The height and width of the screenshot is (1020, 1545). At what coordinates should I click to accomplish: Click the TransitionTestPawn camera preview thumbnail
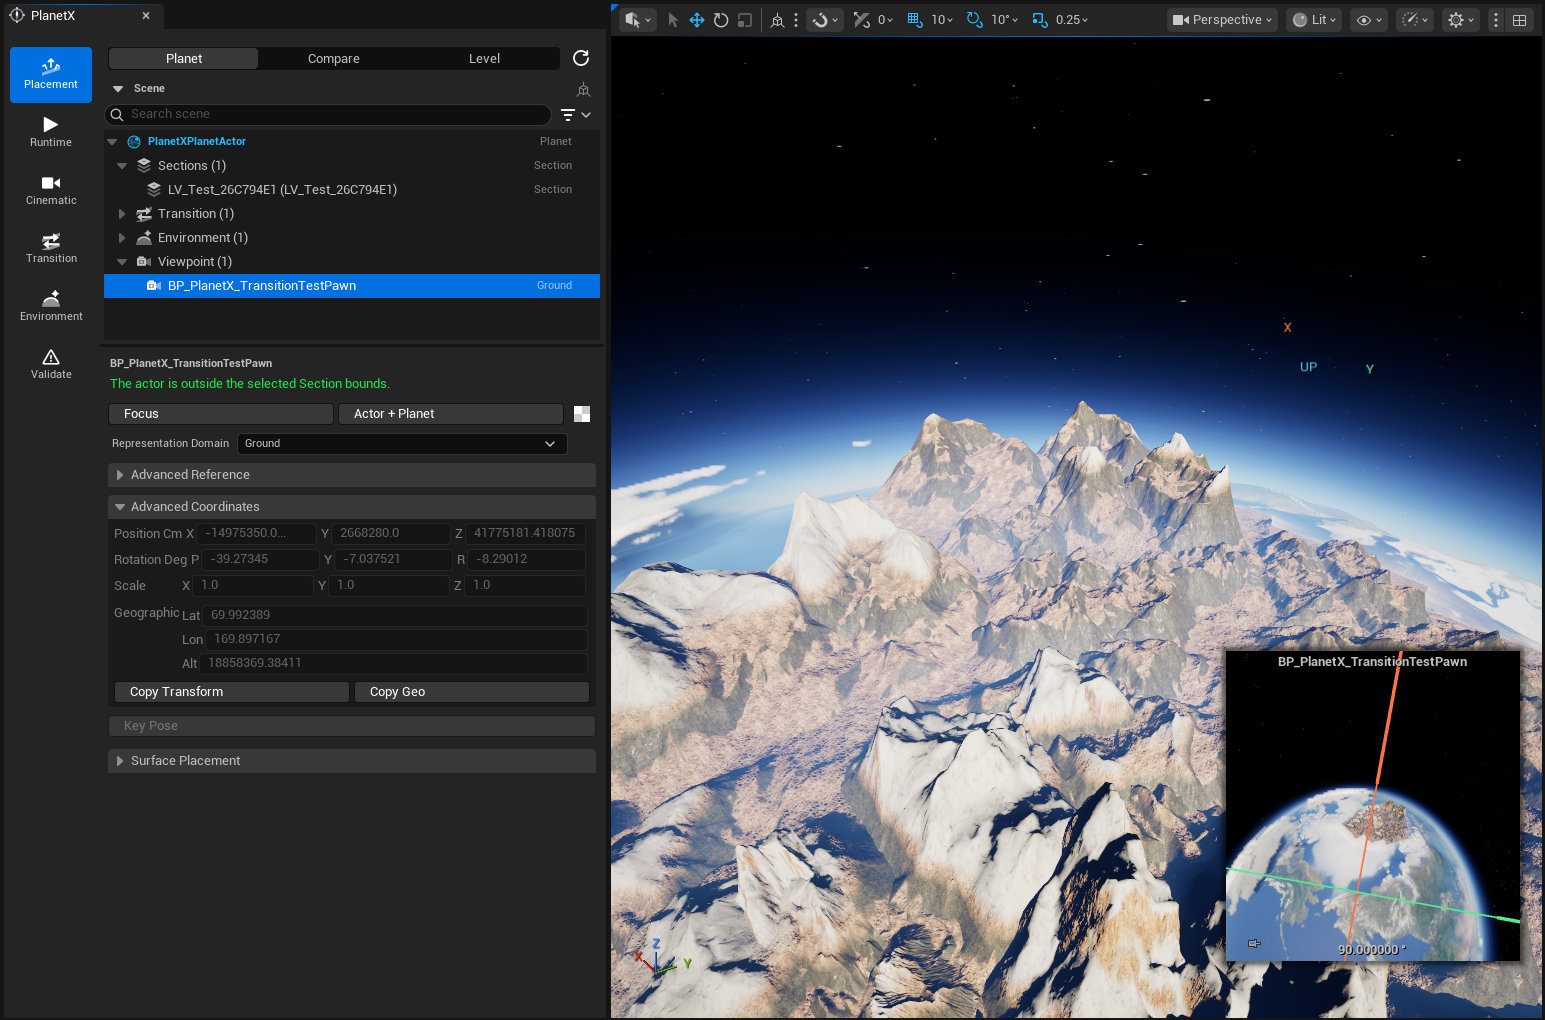pos(1373,806)
